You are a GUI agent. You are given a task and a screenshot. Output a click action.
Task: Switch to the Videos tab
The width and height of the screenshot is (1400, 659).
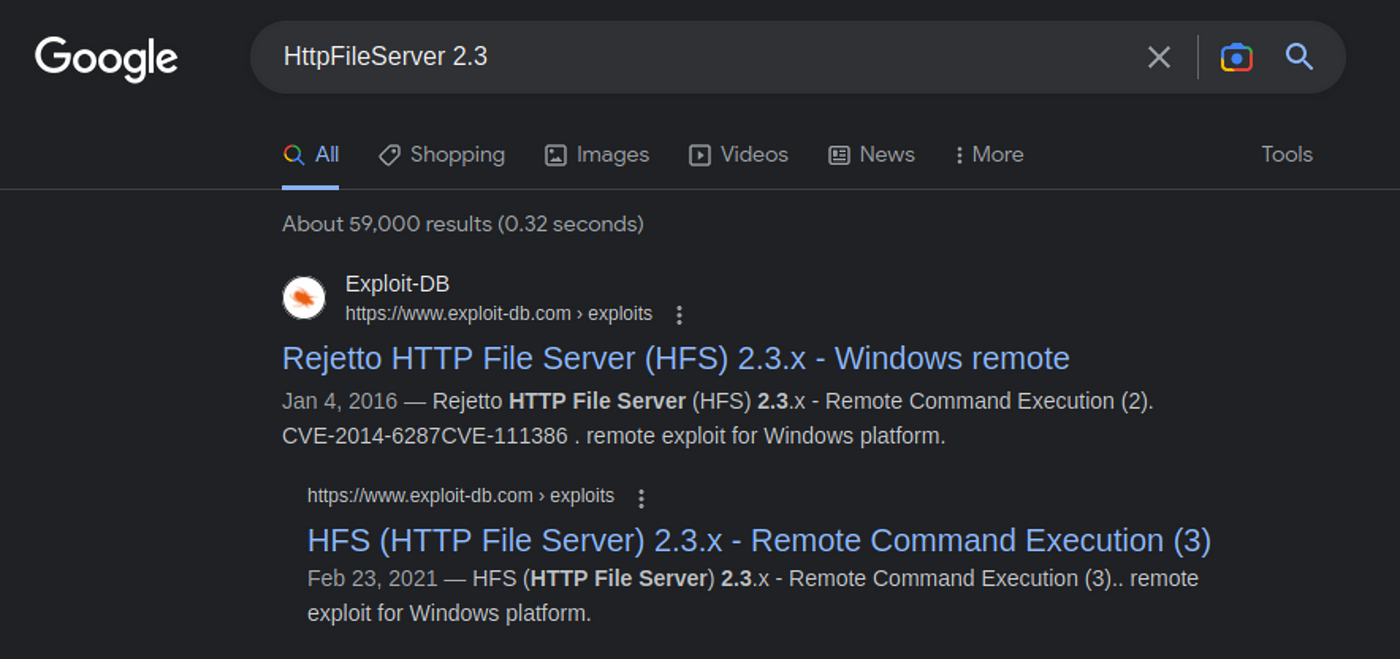click(739, 155)
